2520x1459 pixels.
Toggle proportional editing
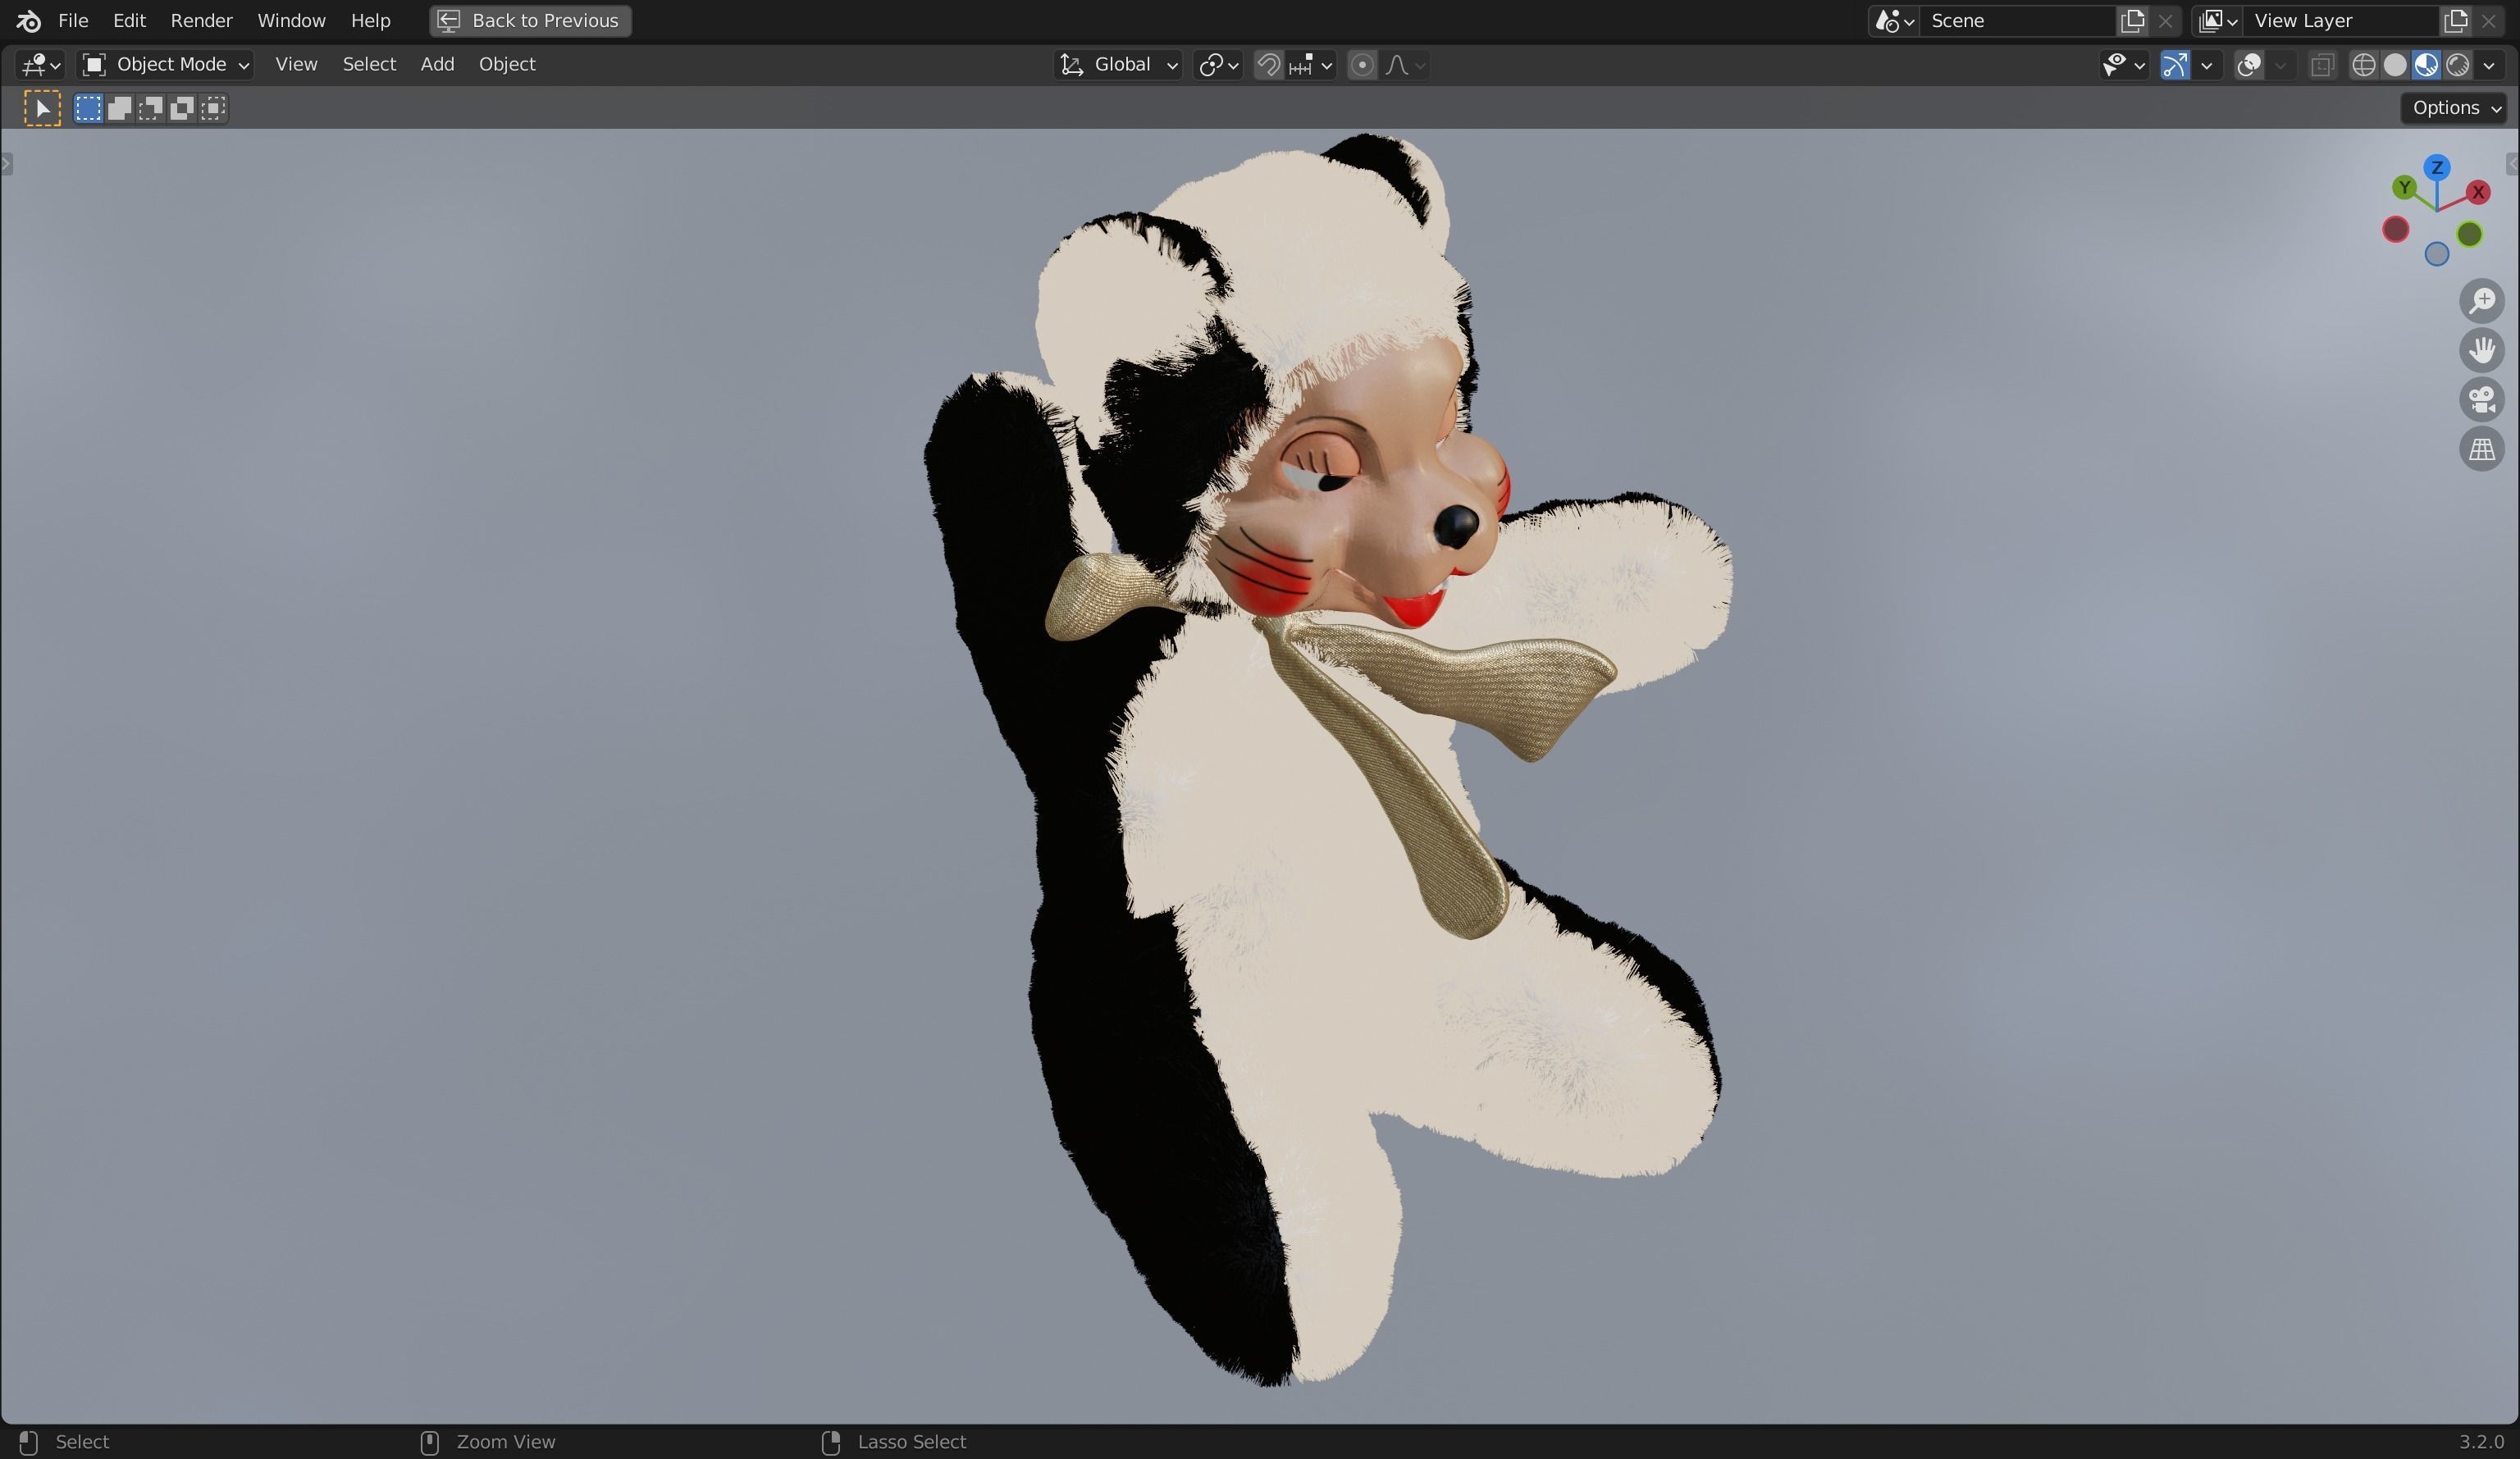1361,65
